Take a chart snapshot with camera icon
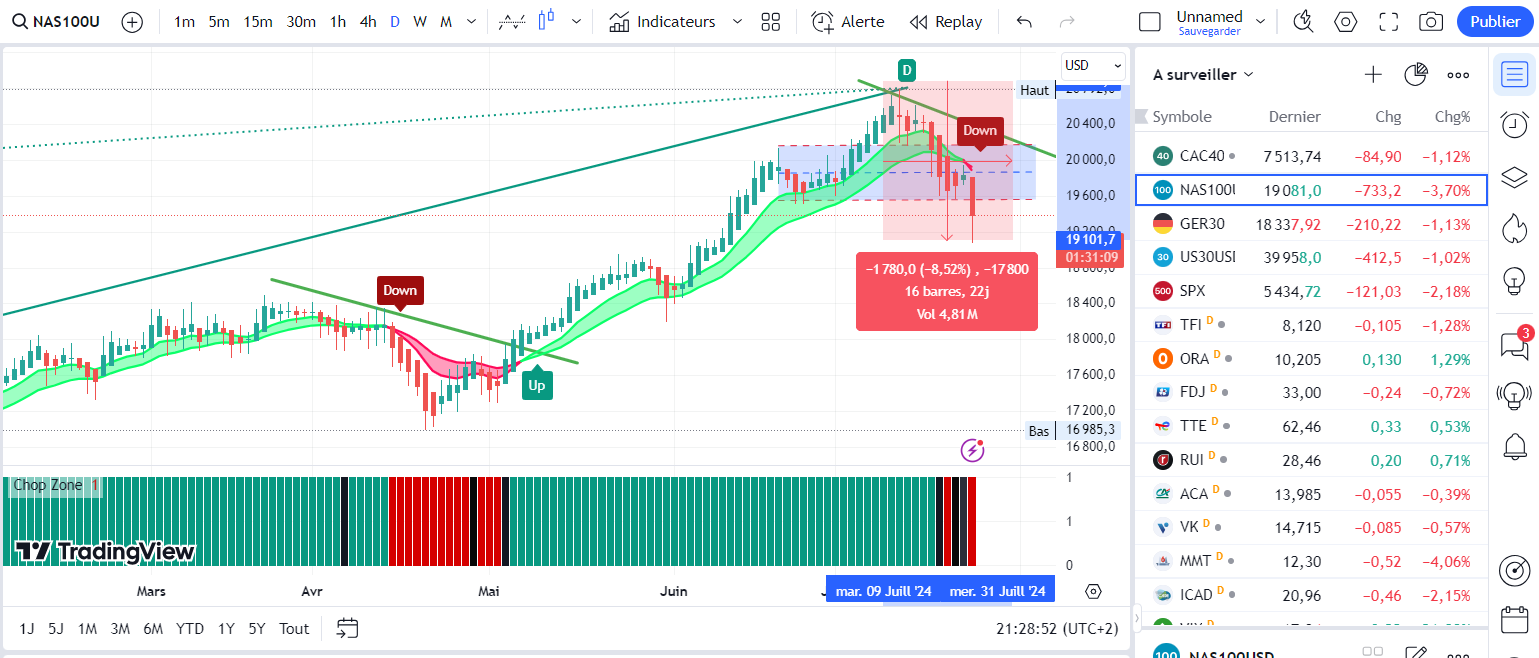 point(1431,22)
